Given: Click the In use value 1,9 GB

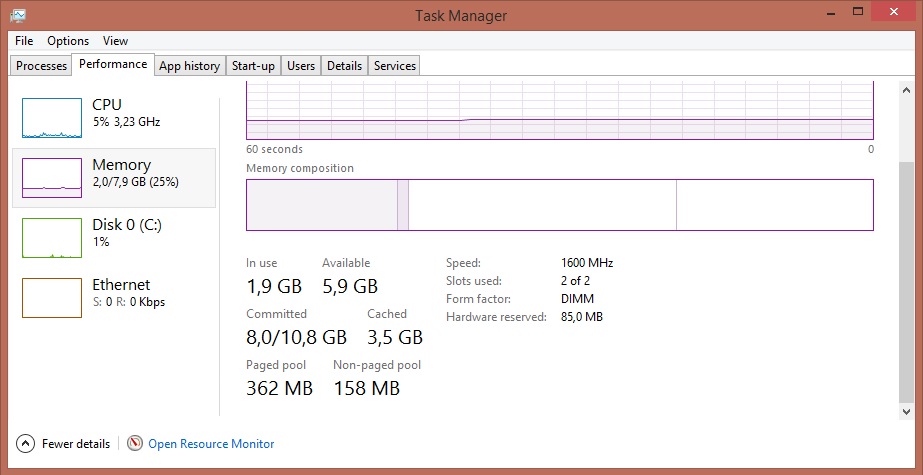Looking at the screenshot, I should [274, 287].
